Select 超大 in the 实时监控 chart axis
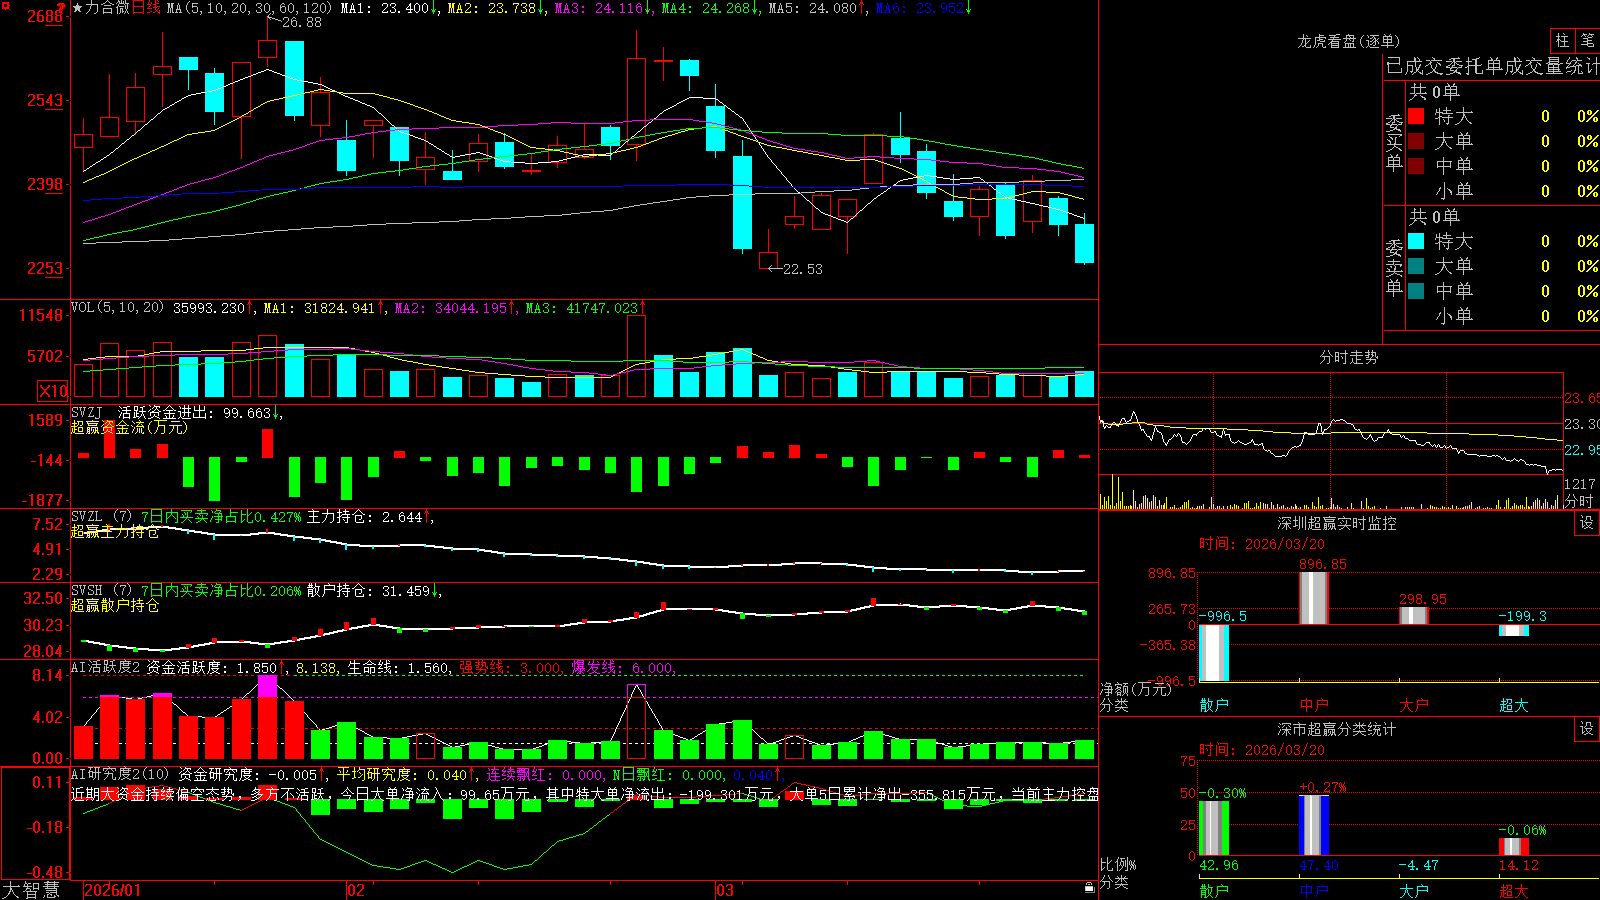Screen dimensions: 1600x900 tap(1514, 705)
